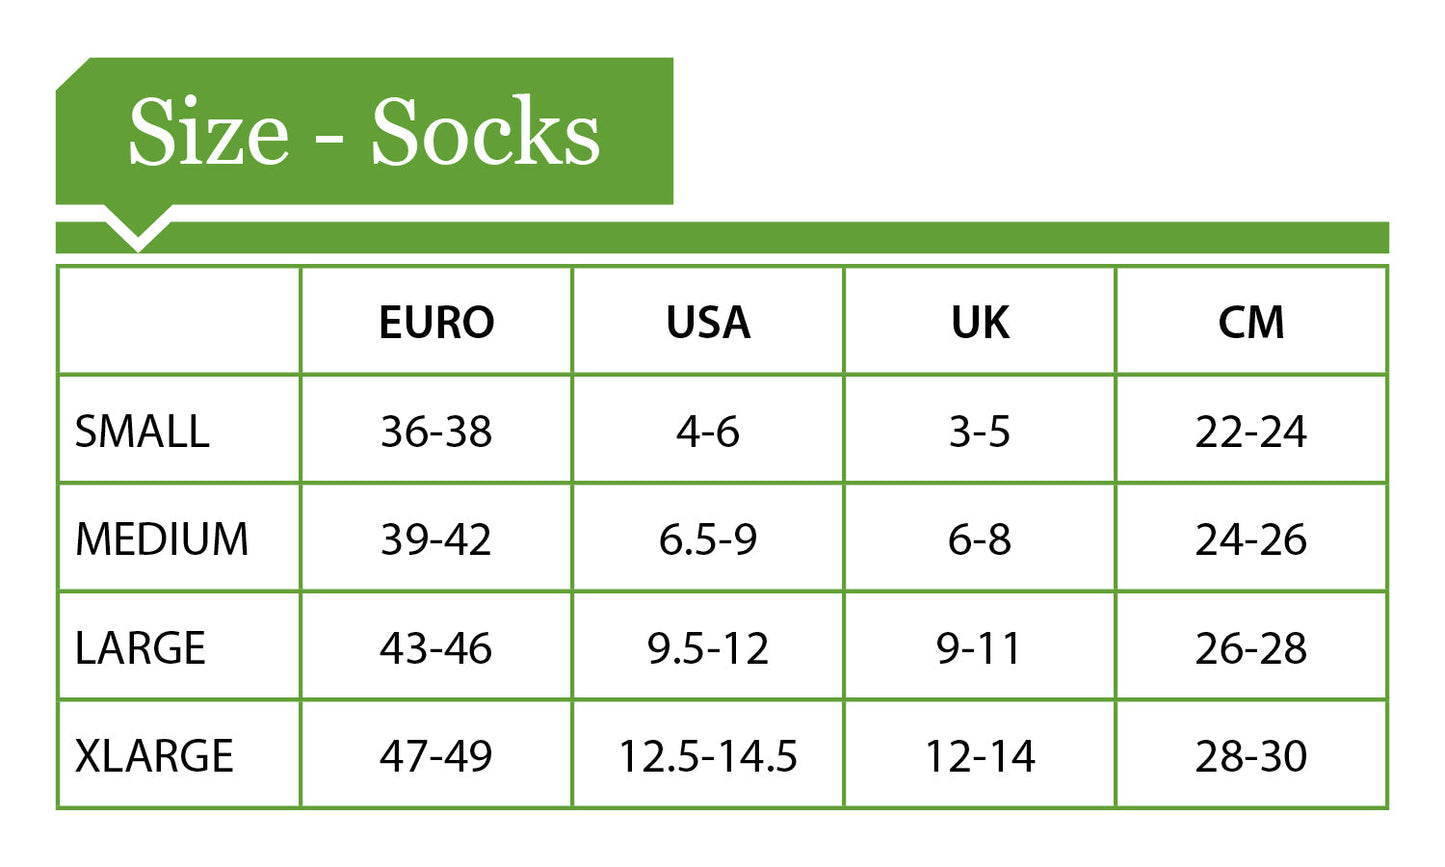Select the EURO column header

[436, 323]
